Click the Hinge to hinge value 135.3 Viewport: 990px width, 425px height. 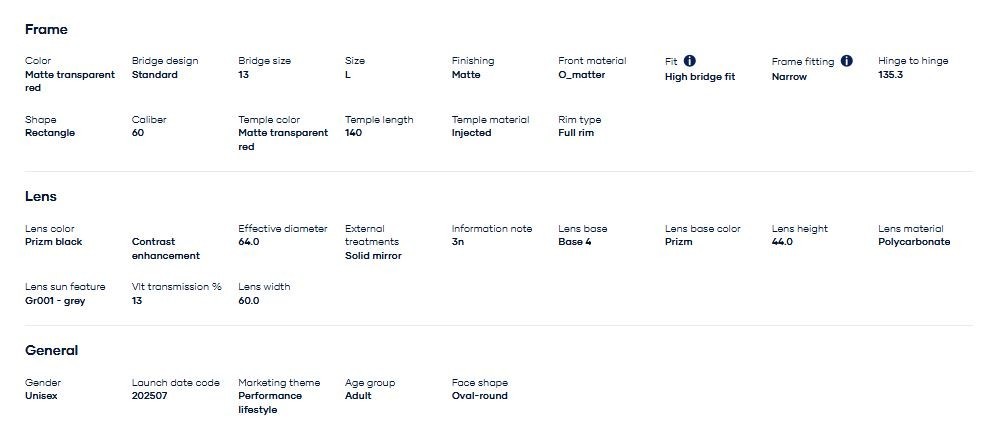[x=890, y=75]
